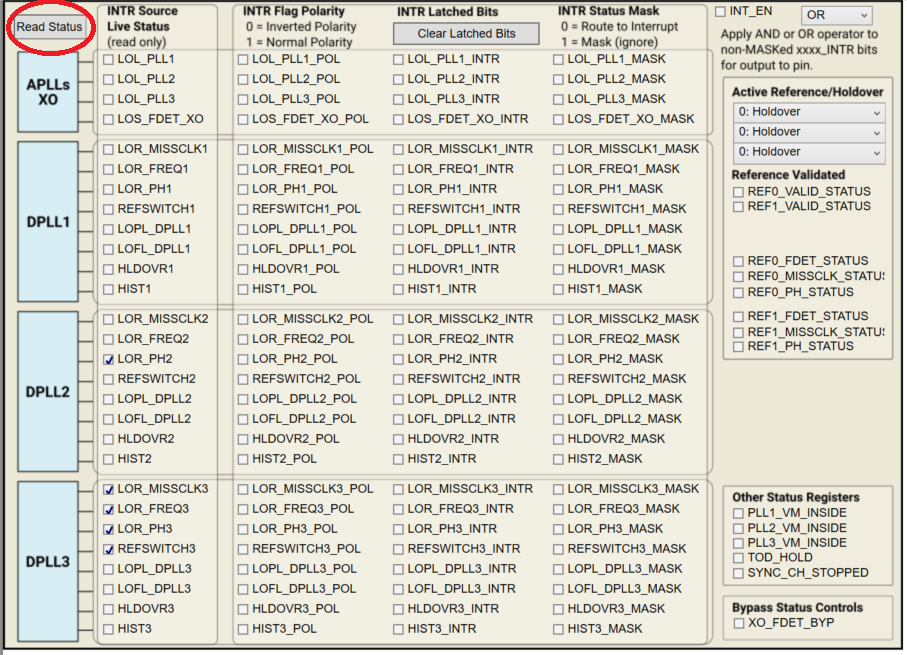Toggle HLDOVR1_POL polarity setting
This screenshot has height=655, width=907.
coord(241,270)
